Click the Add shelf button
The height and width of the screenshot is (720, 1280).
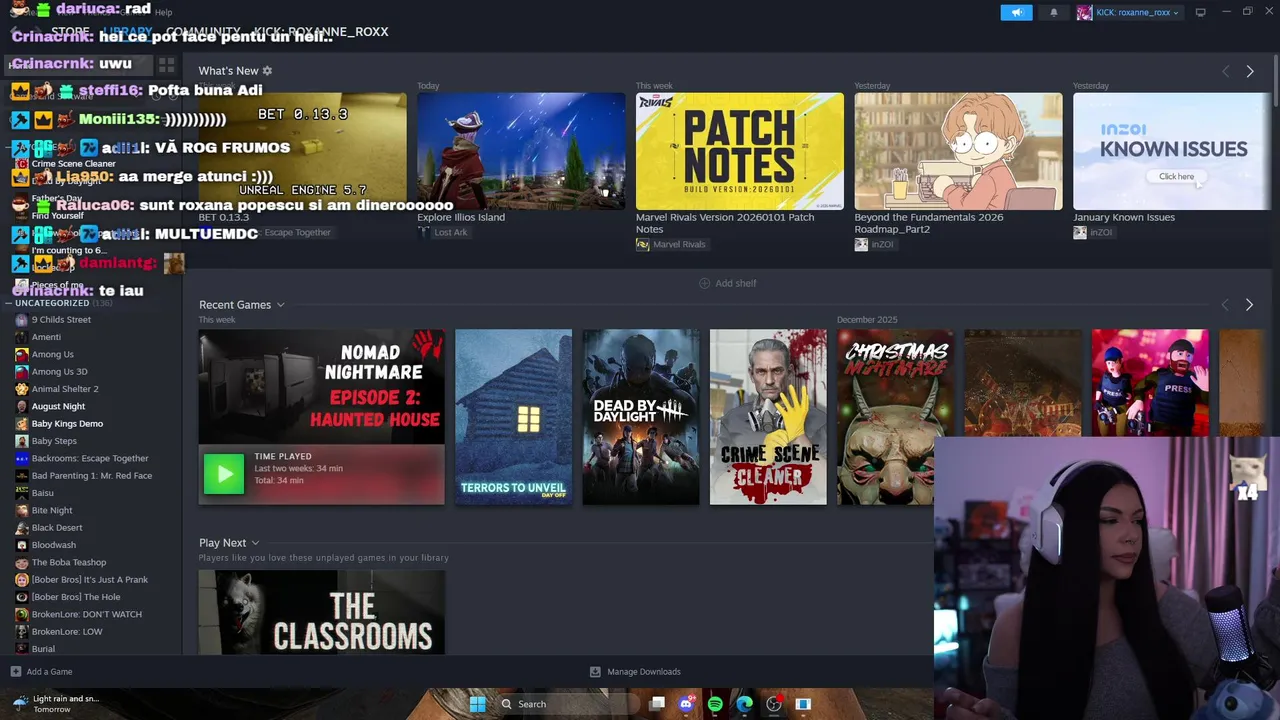727,283
